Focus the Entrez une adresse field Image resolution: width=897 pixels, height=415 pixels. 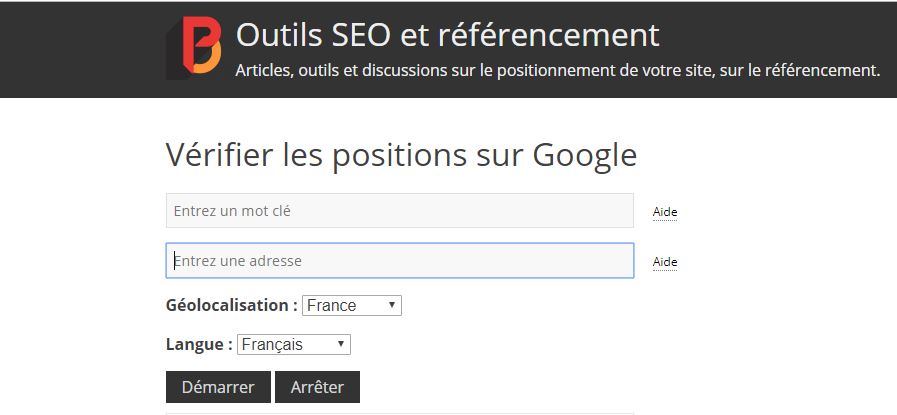pyautogui.click(x=399, y=261)
